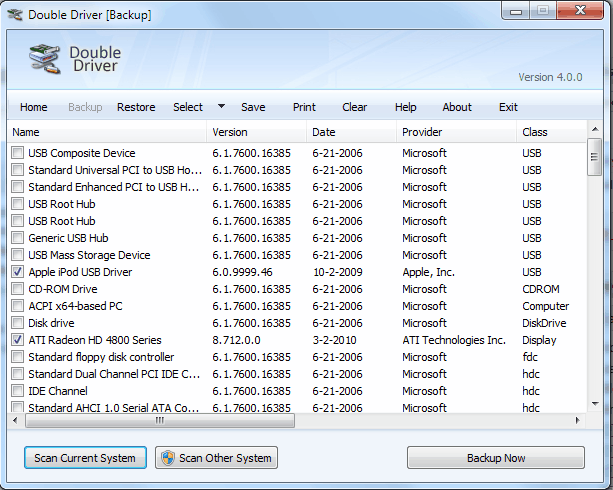The width and height of the screenshot is (613, 490).
Task: Click the vertical scrollbar thumb
Action: (x=595, y=157)
